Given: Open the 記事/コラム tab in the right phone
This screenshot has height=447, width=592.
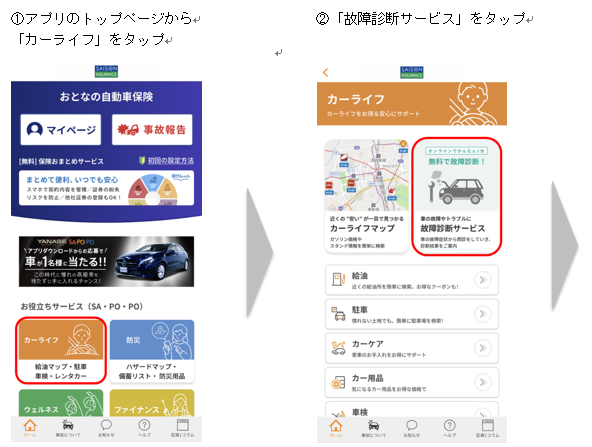Looking at the screenshot, I should pos(488,428).
